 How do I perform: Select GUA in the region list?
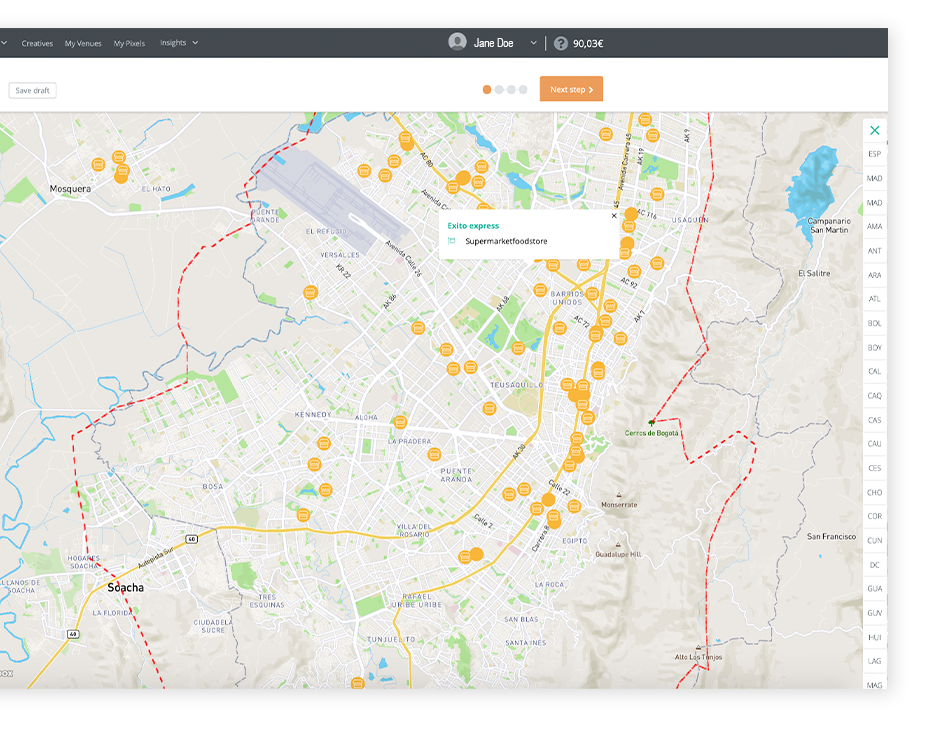874,589
